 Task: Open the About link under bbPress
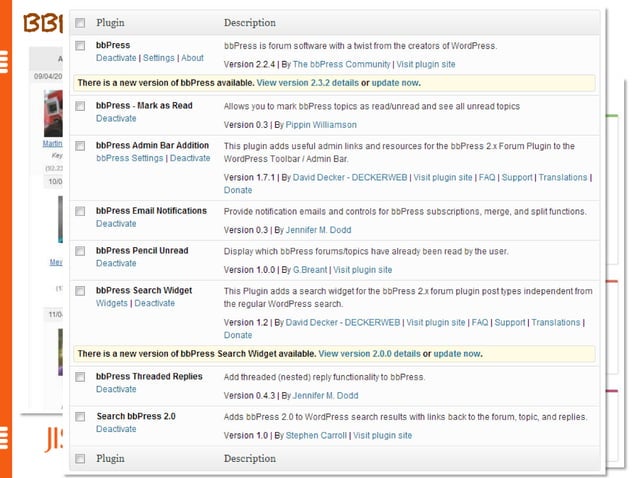pos(192,58)
